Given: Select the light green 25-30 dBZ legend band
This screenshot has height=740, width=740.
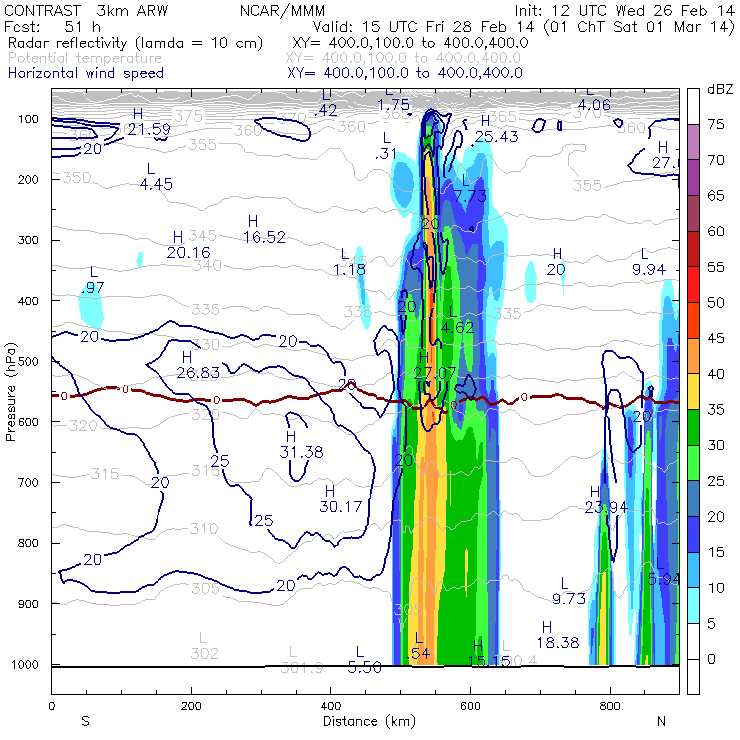Looking at the screenshot, I should pyautogui.click(x=693, y=463).
